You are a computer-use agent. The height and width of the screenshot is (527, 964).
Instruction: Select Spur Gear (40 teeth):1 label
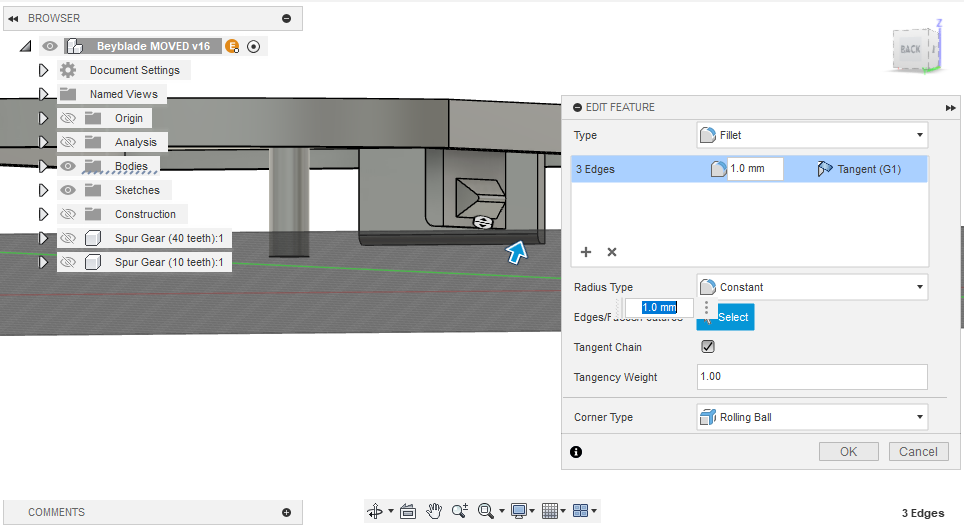tap(169, 238)
